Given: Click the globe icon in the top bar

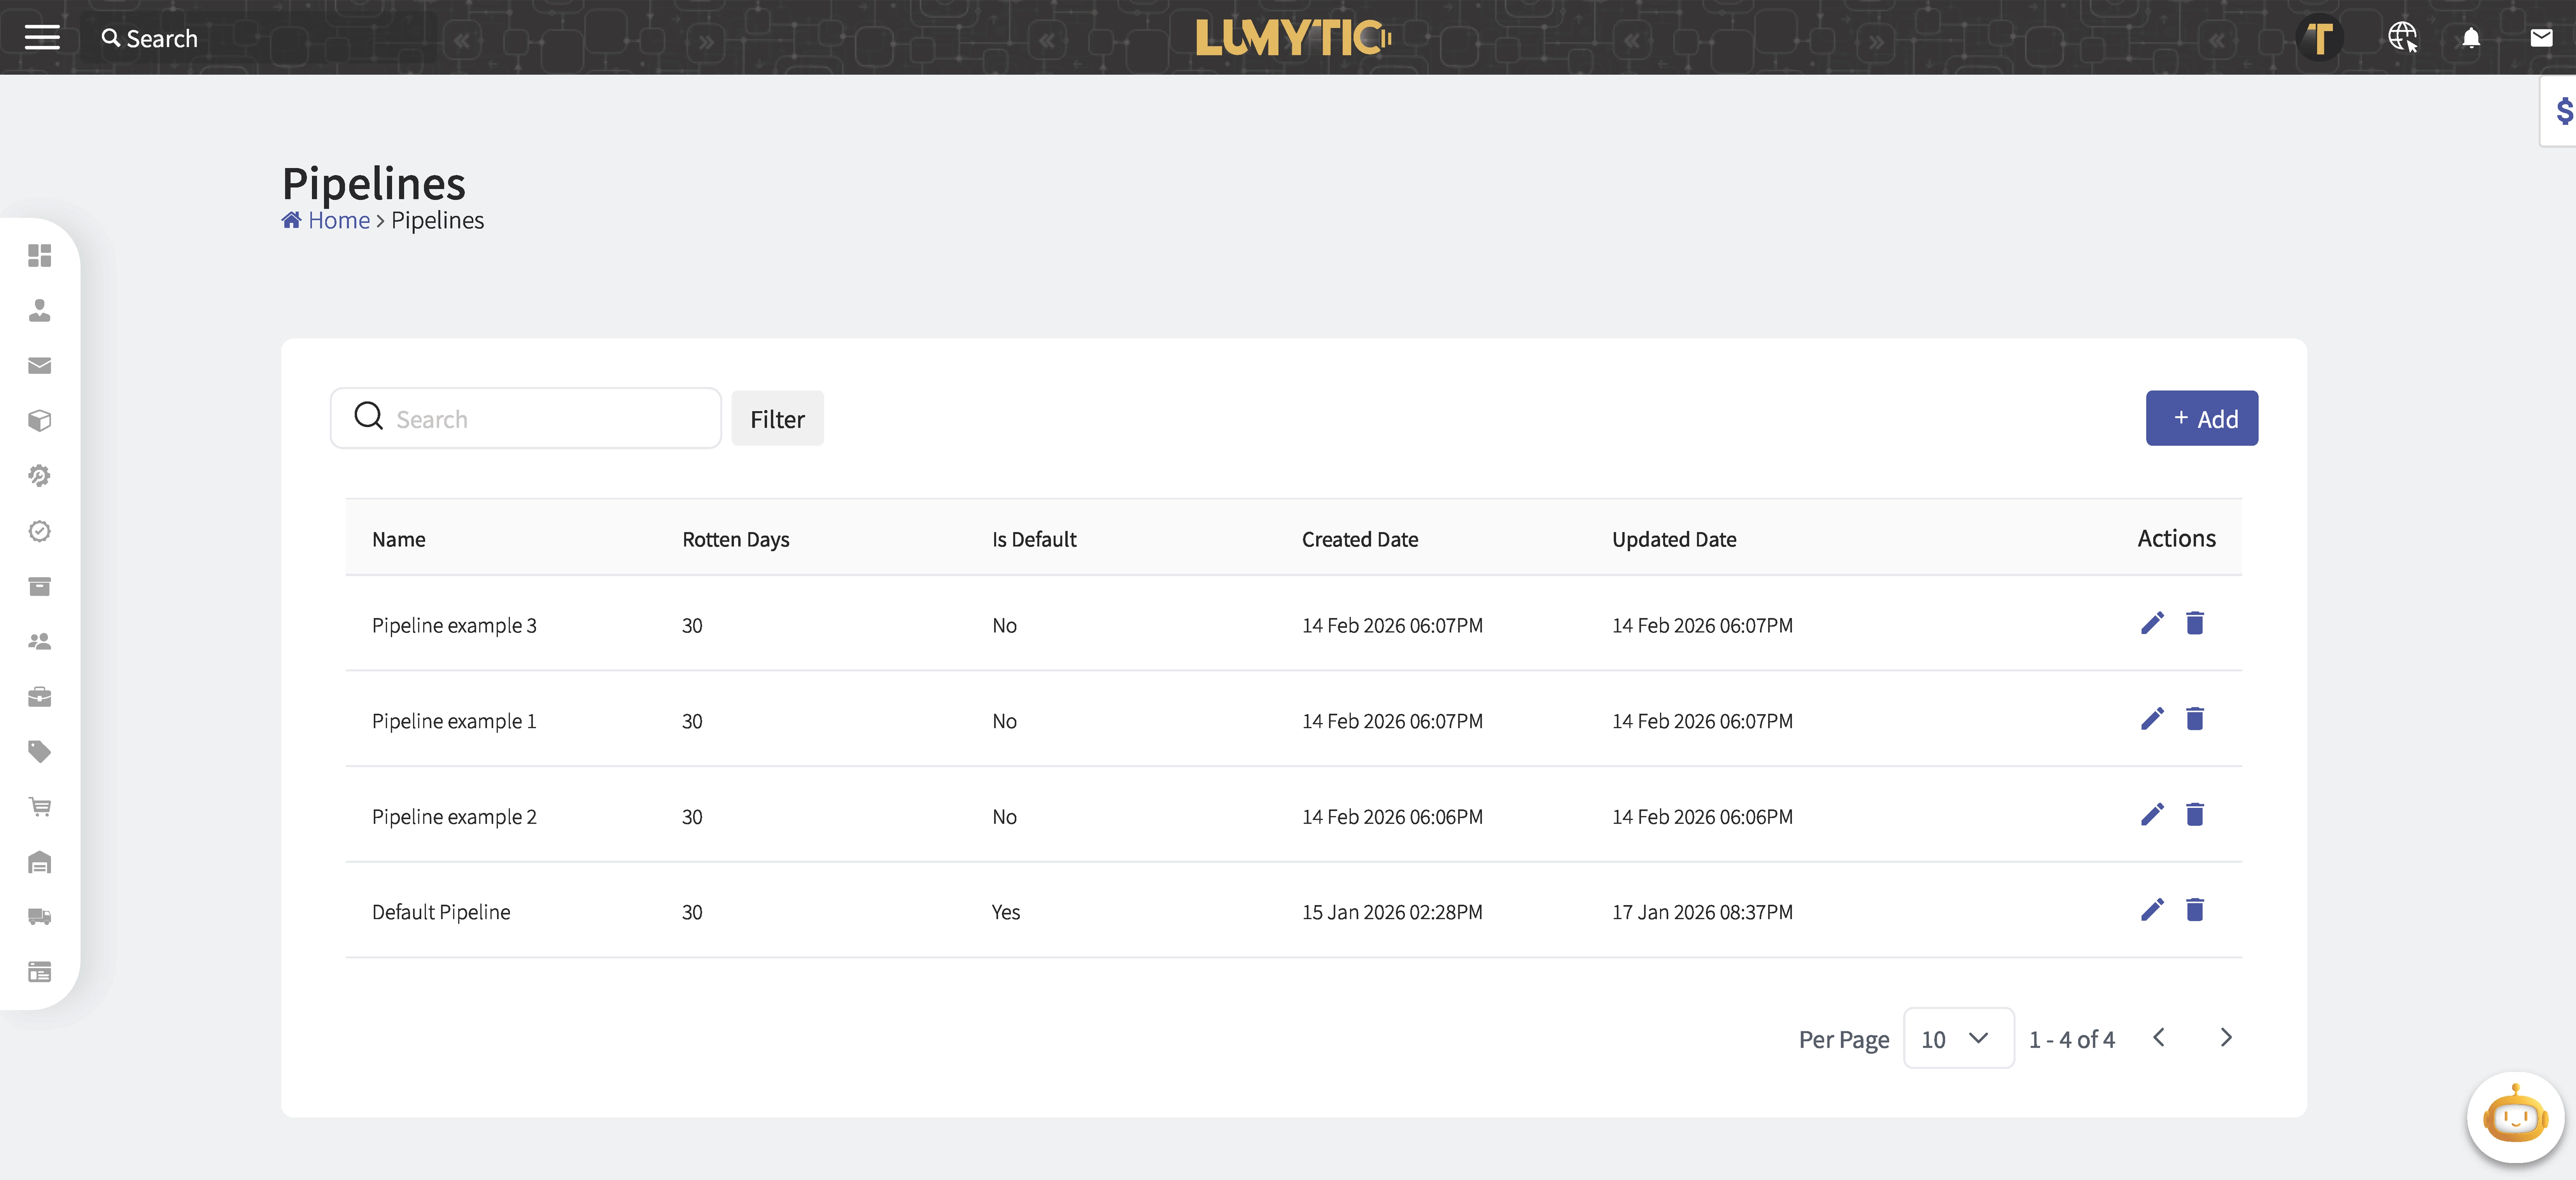Looking at the screenshot, I should tap(2403, 38).
